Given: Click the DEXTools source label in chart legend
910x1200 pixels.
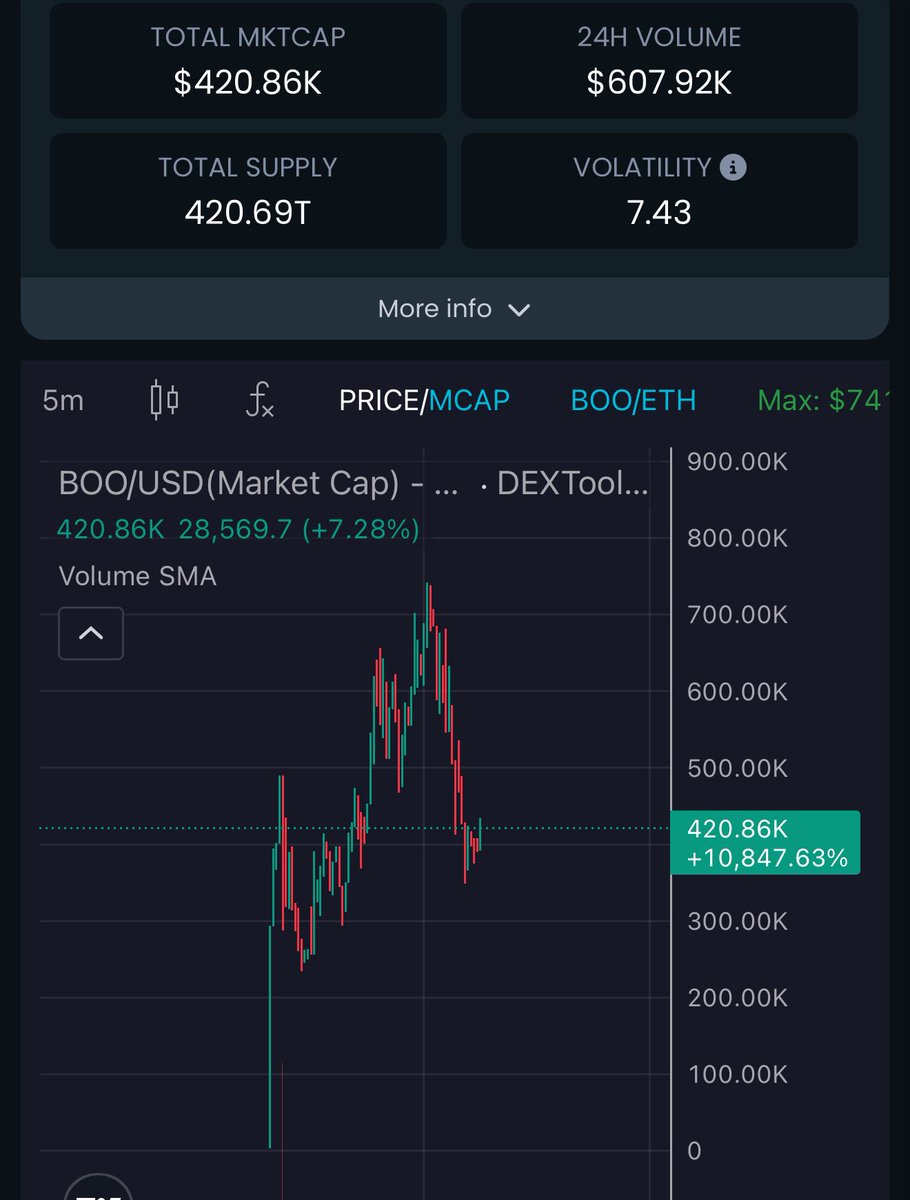Looking at the screenshot, I should (572, 484).
